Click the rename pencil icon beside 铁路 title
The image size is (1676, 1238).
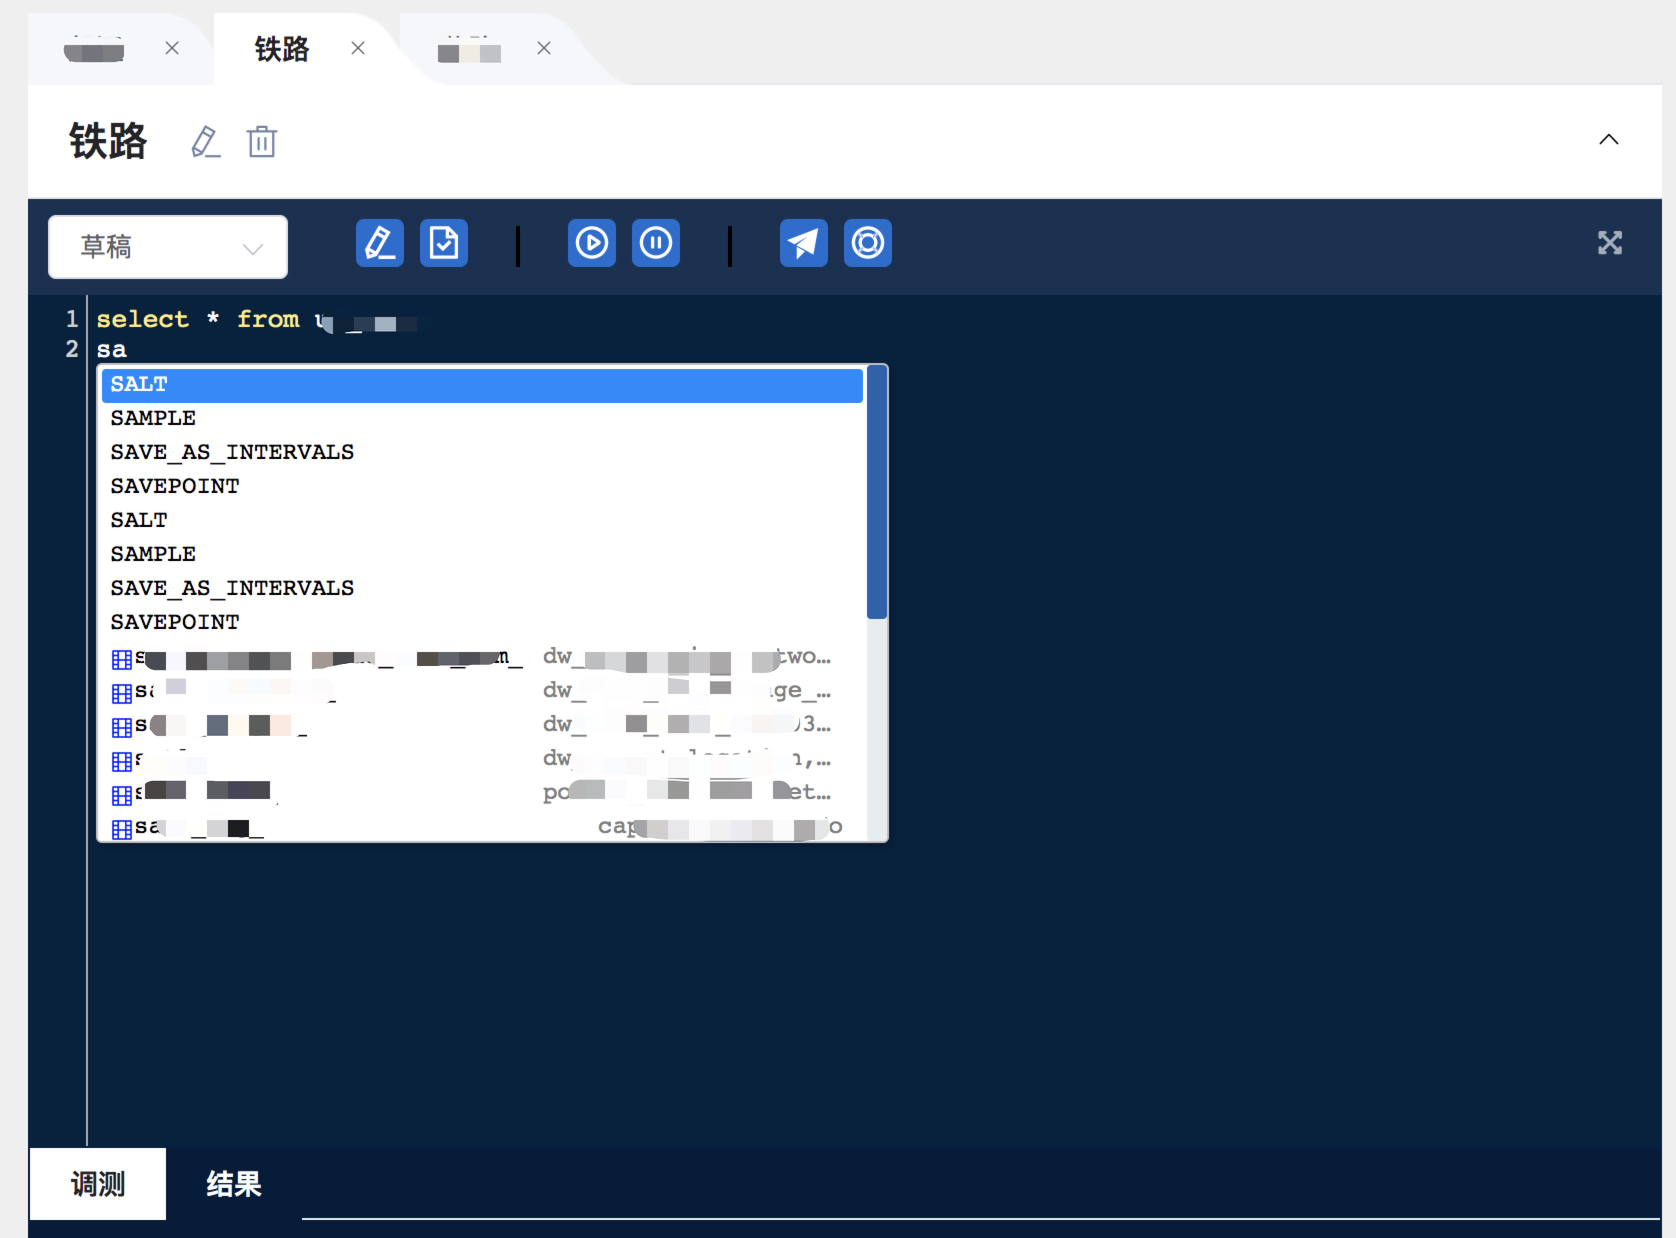coord(205,142)
